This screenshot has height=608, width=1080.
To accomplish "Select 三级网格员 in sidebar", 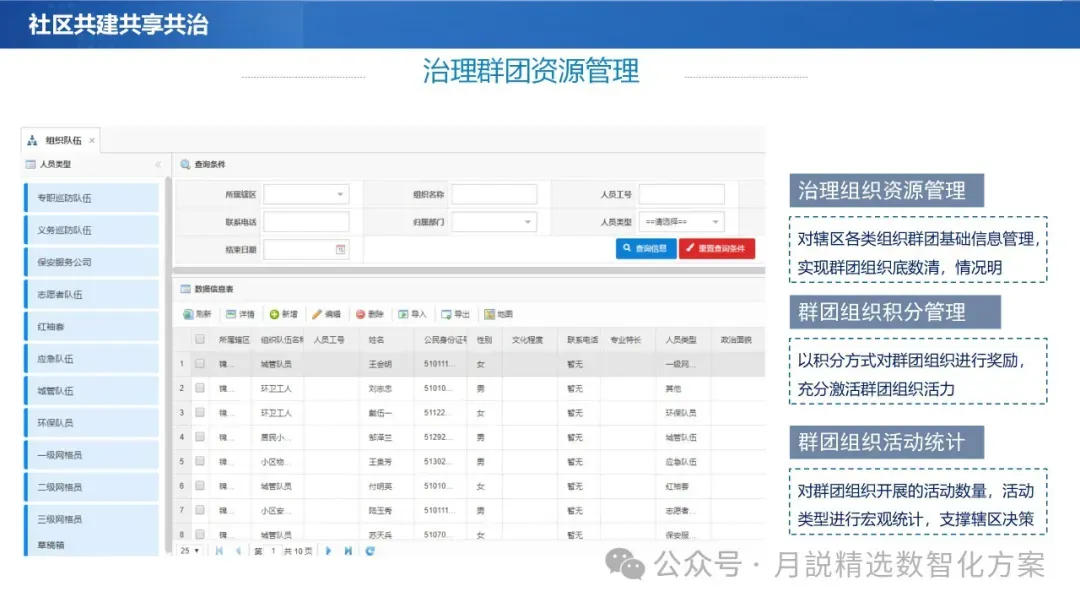I will coord(91,519).
